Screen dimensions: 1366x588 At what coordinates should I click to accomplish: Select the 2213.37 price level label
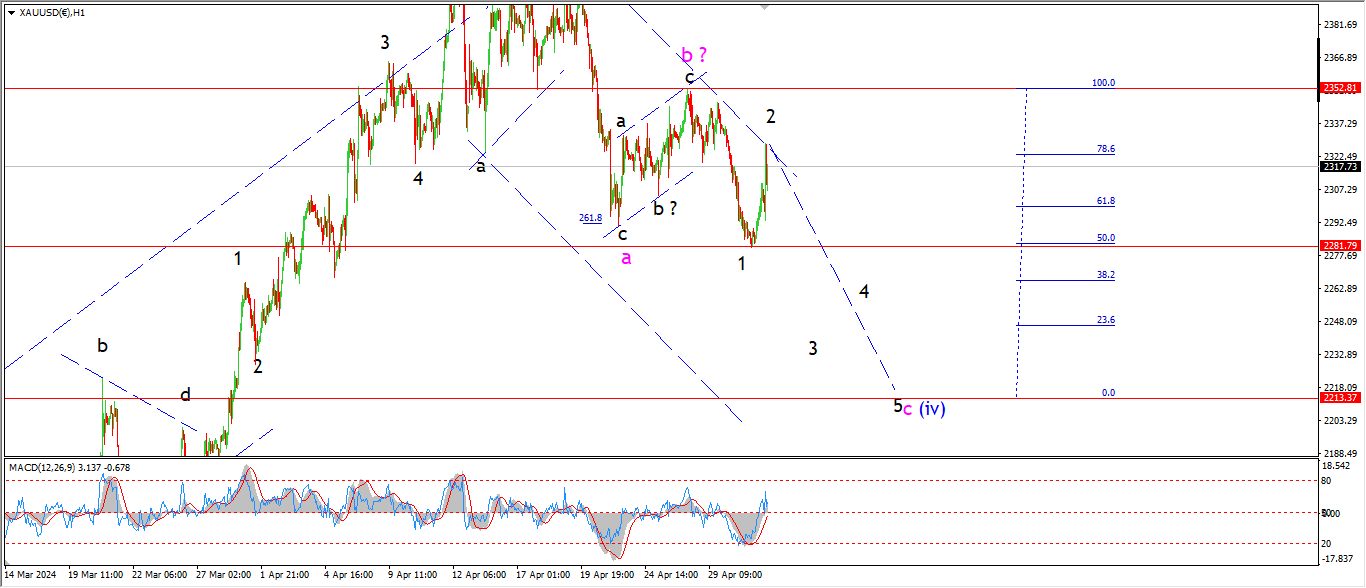pos(1339,398)
